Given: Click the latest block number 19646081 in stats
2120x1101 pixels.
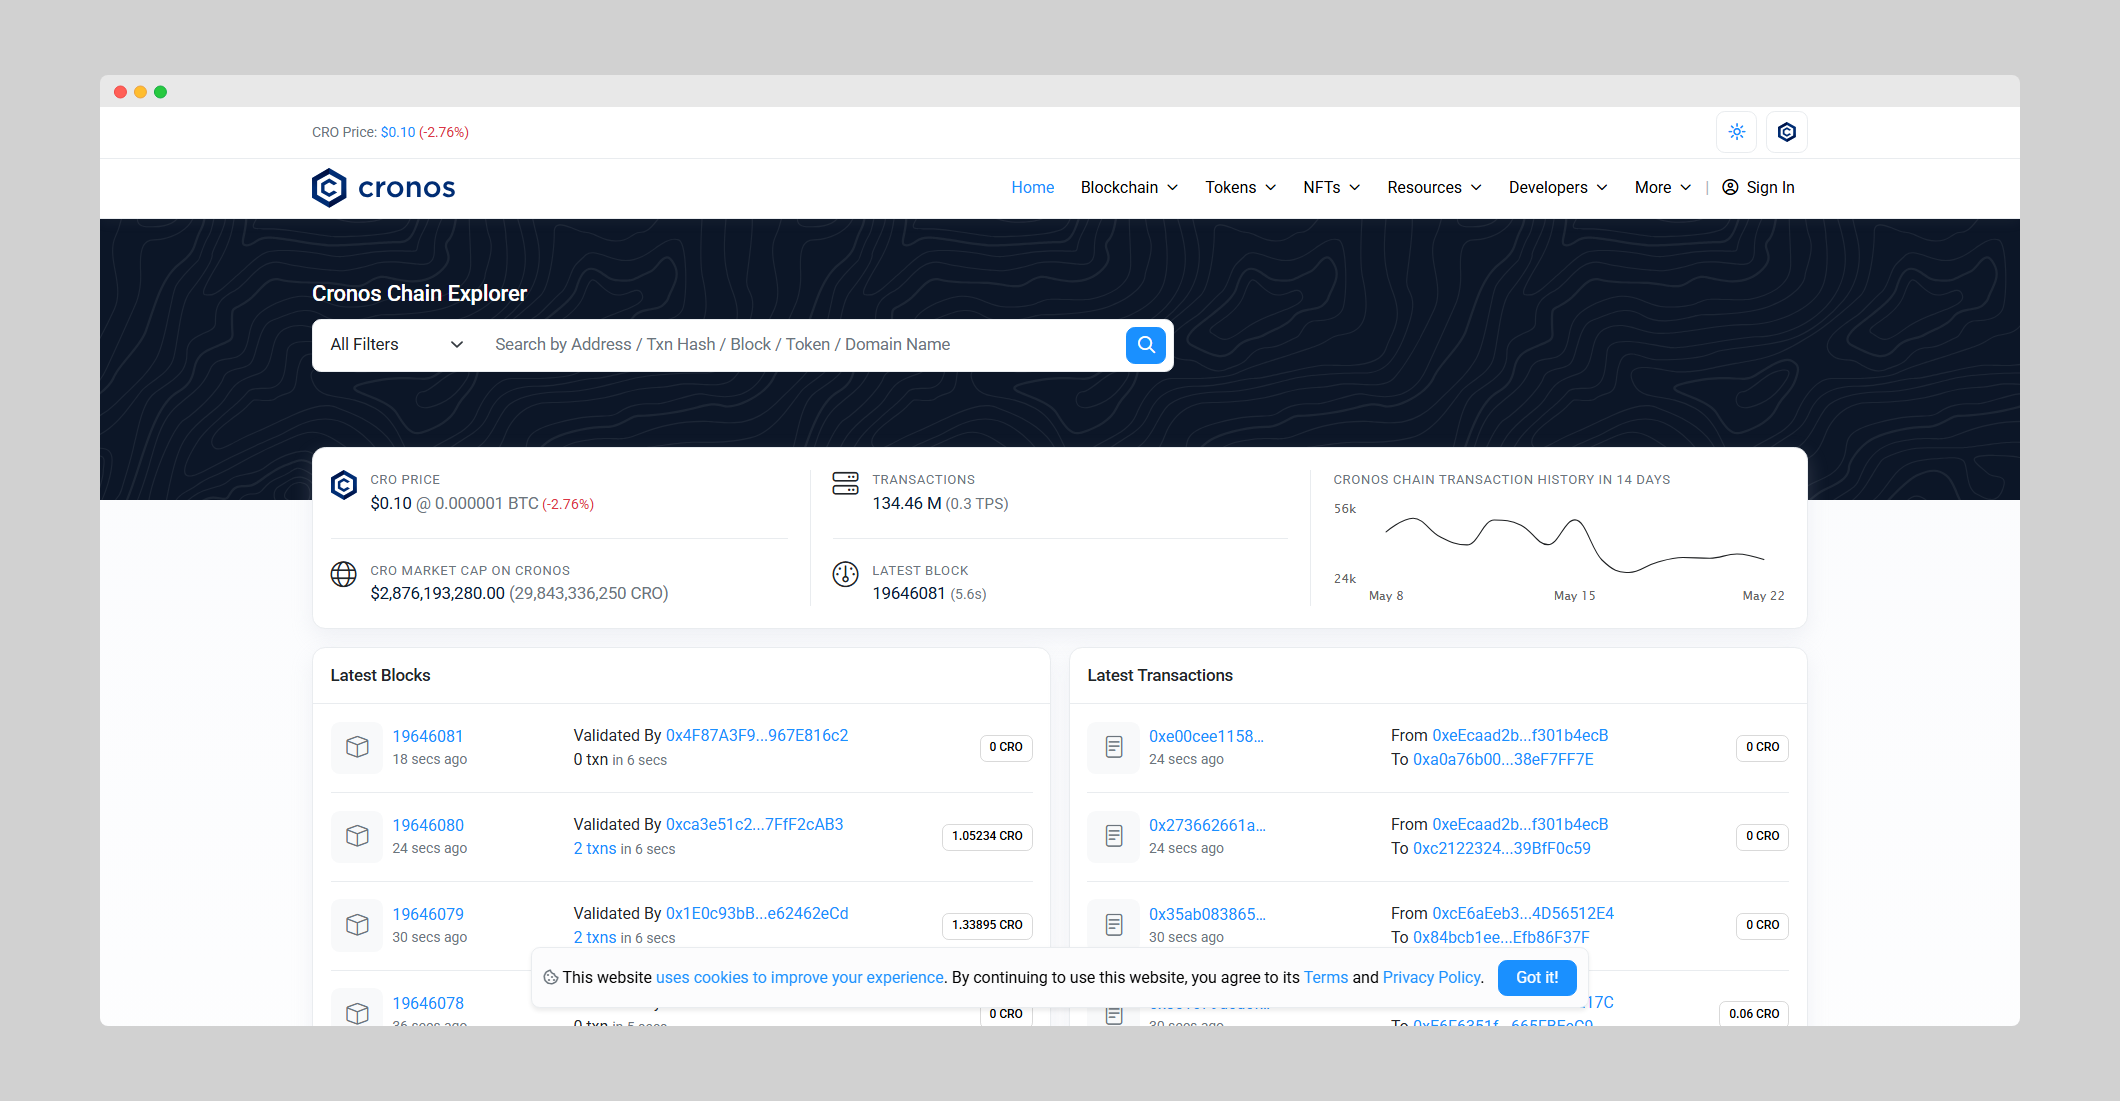Looking at the screenshot, I should [x=908, y=594].
